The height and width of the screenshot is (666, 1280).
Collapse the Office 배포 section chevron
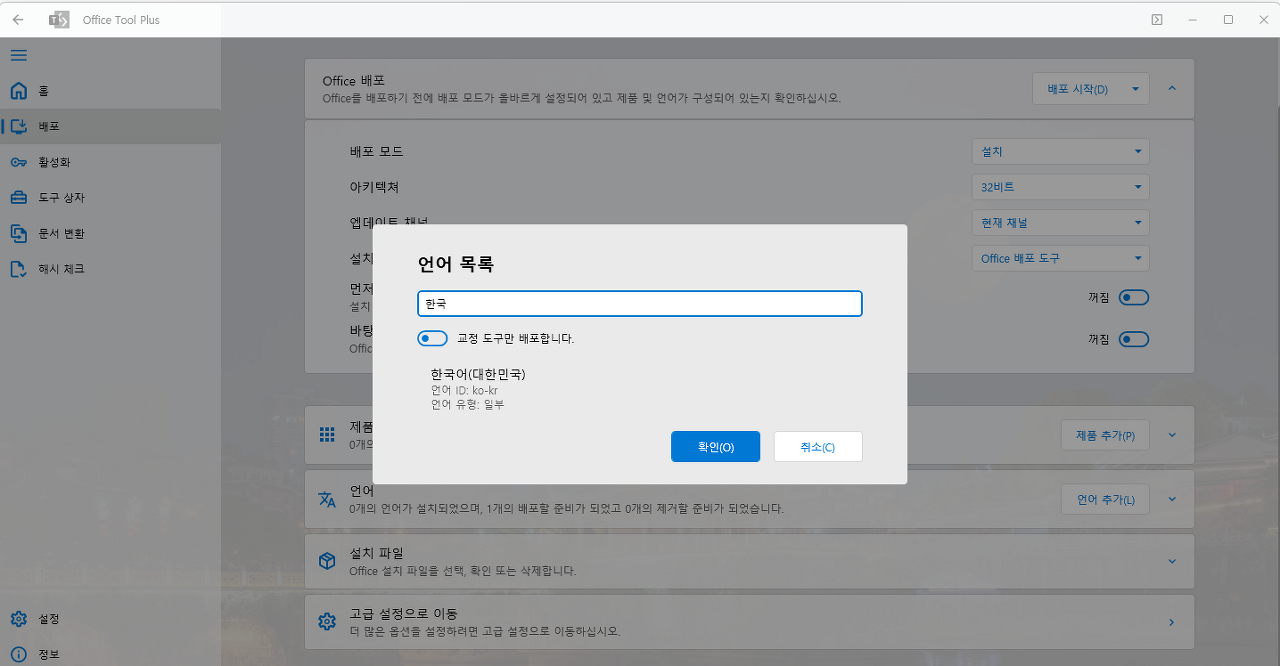pyautogui.click(x=1172, y=88)
